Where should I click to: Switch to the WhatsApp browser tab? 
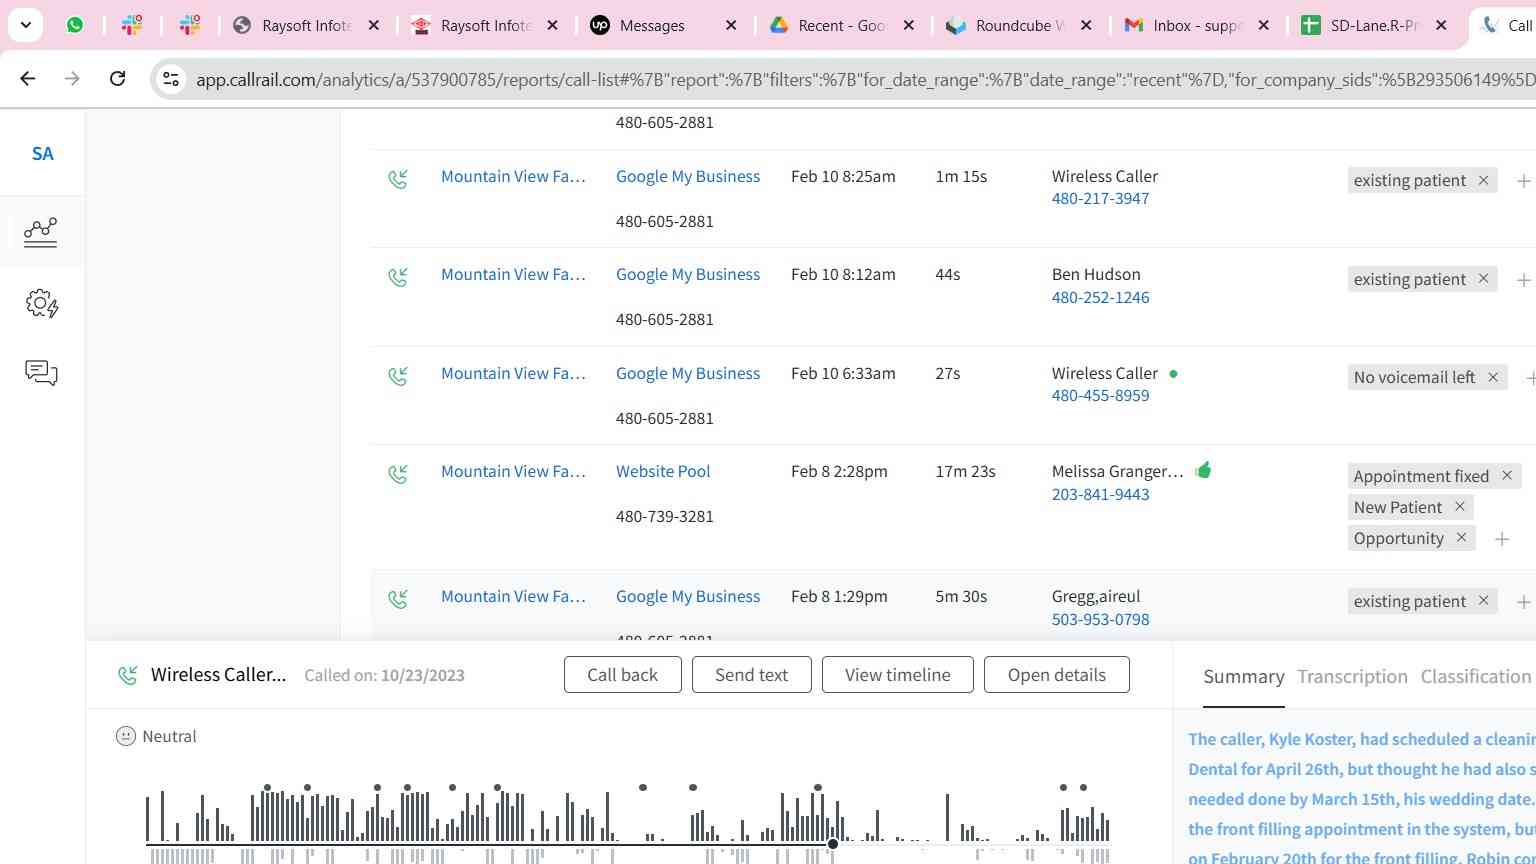(x=75, y=25)
